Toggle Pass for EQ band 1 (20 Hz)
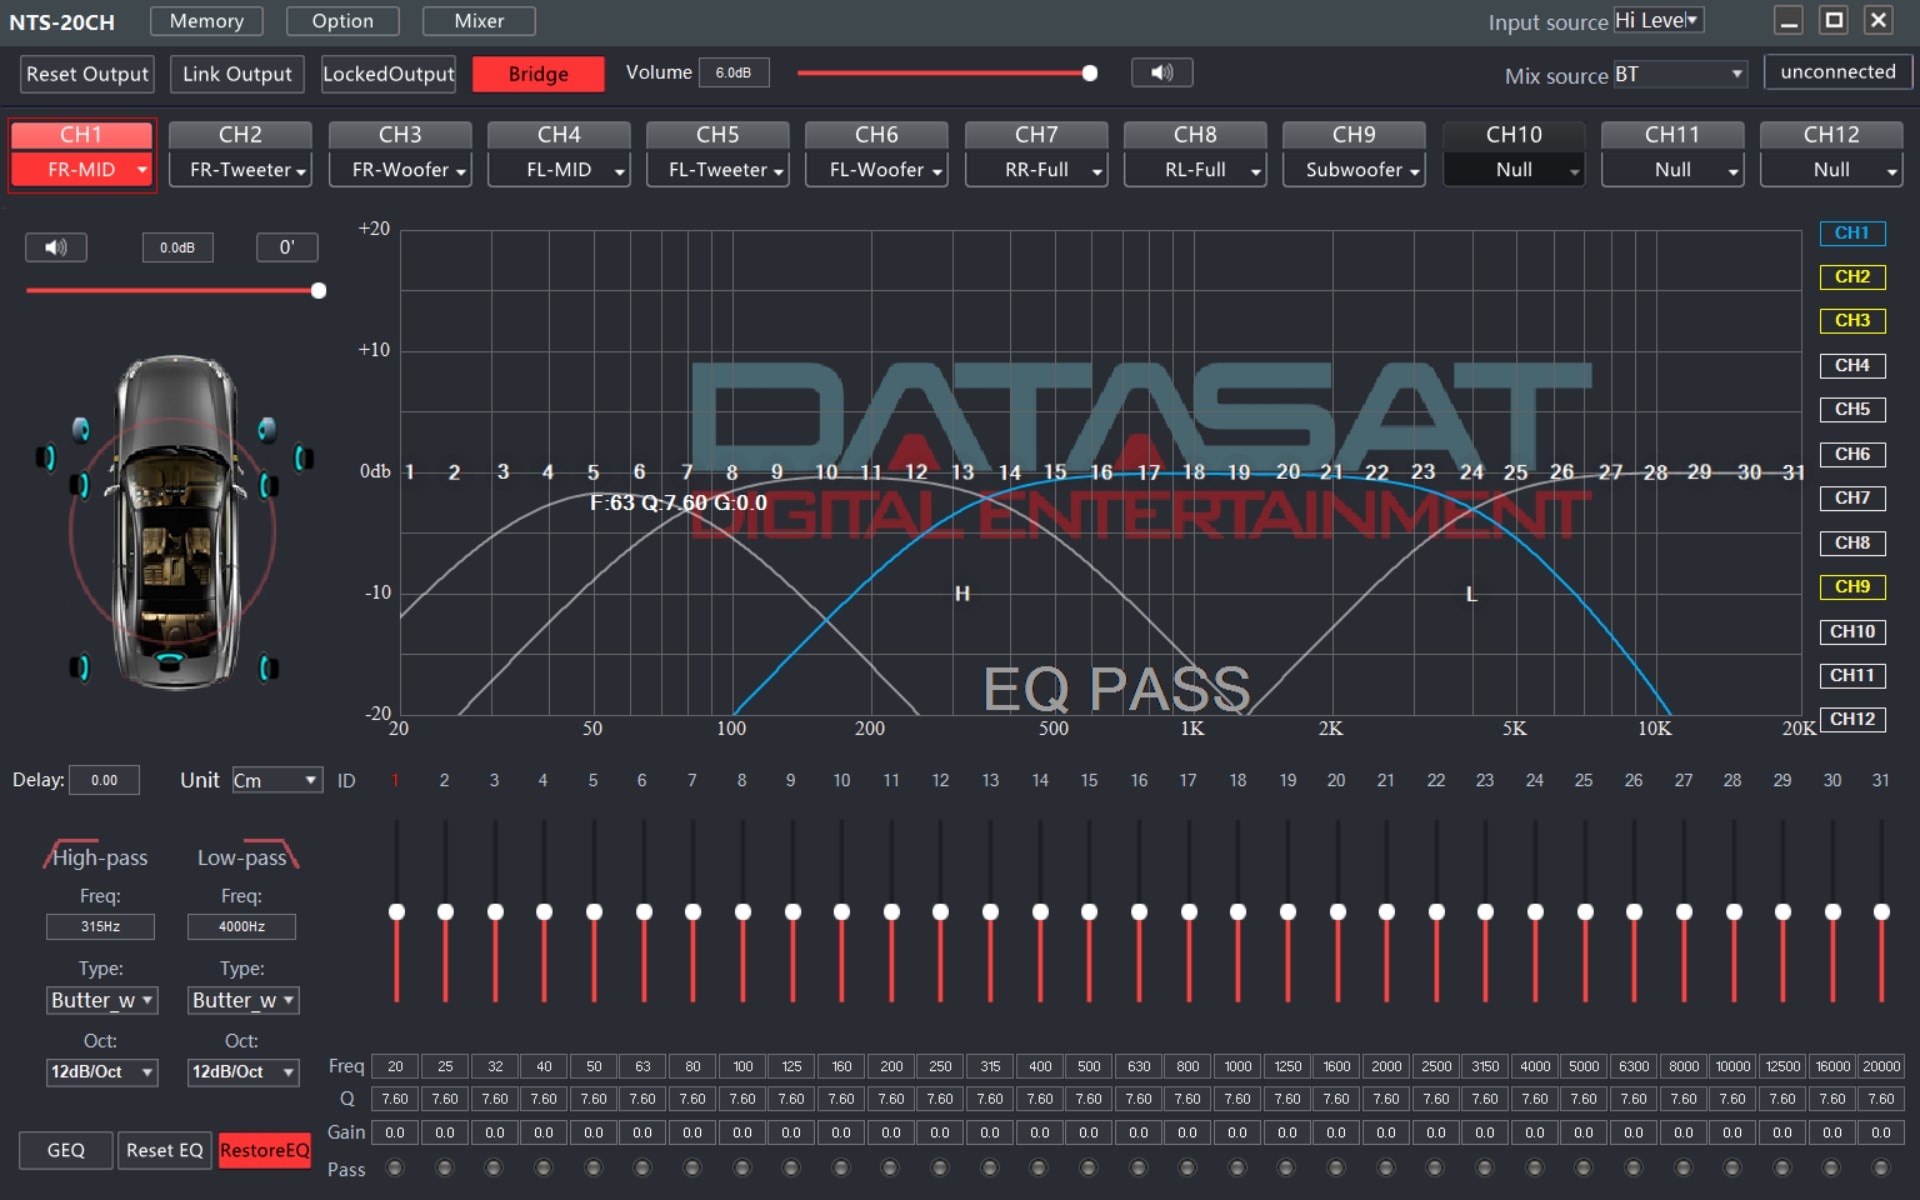1920x1200 pixels. 395,1168
